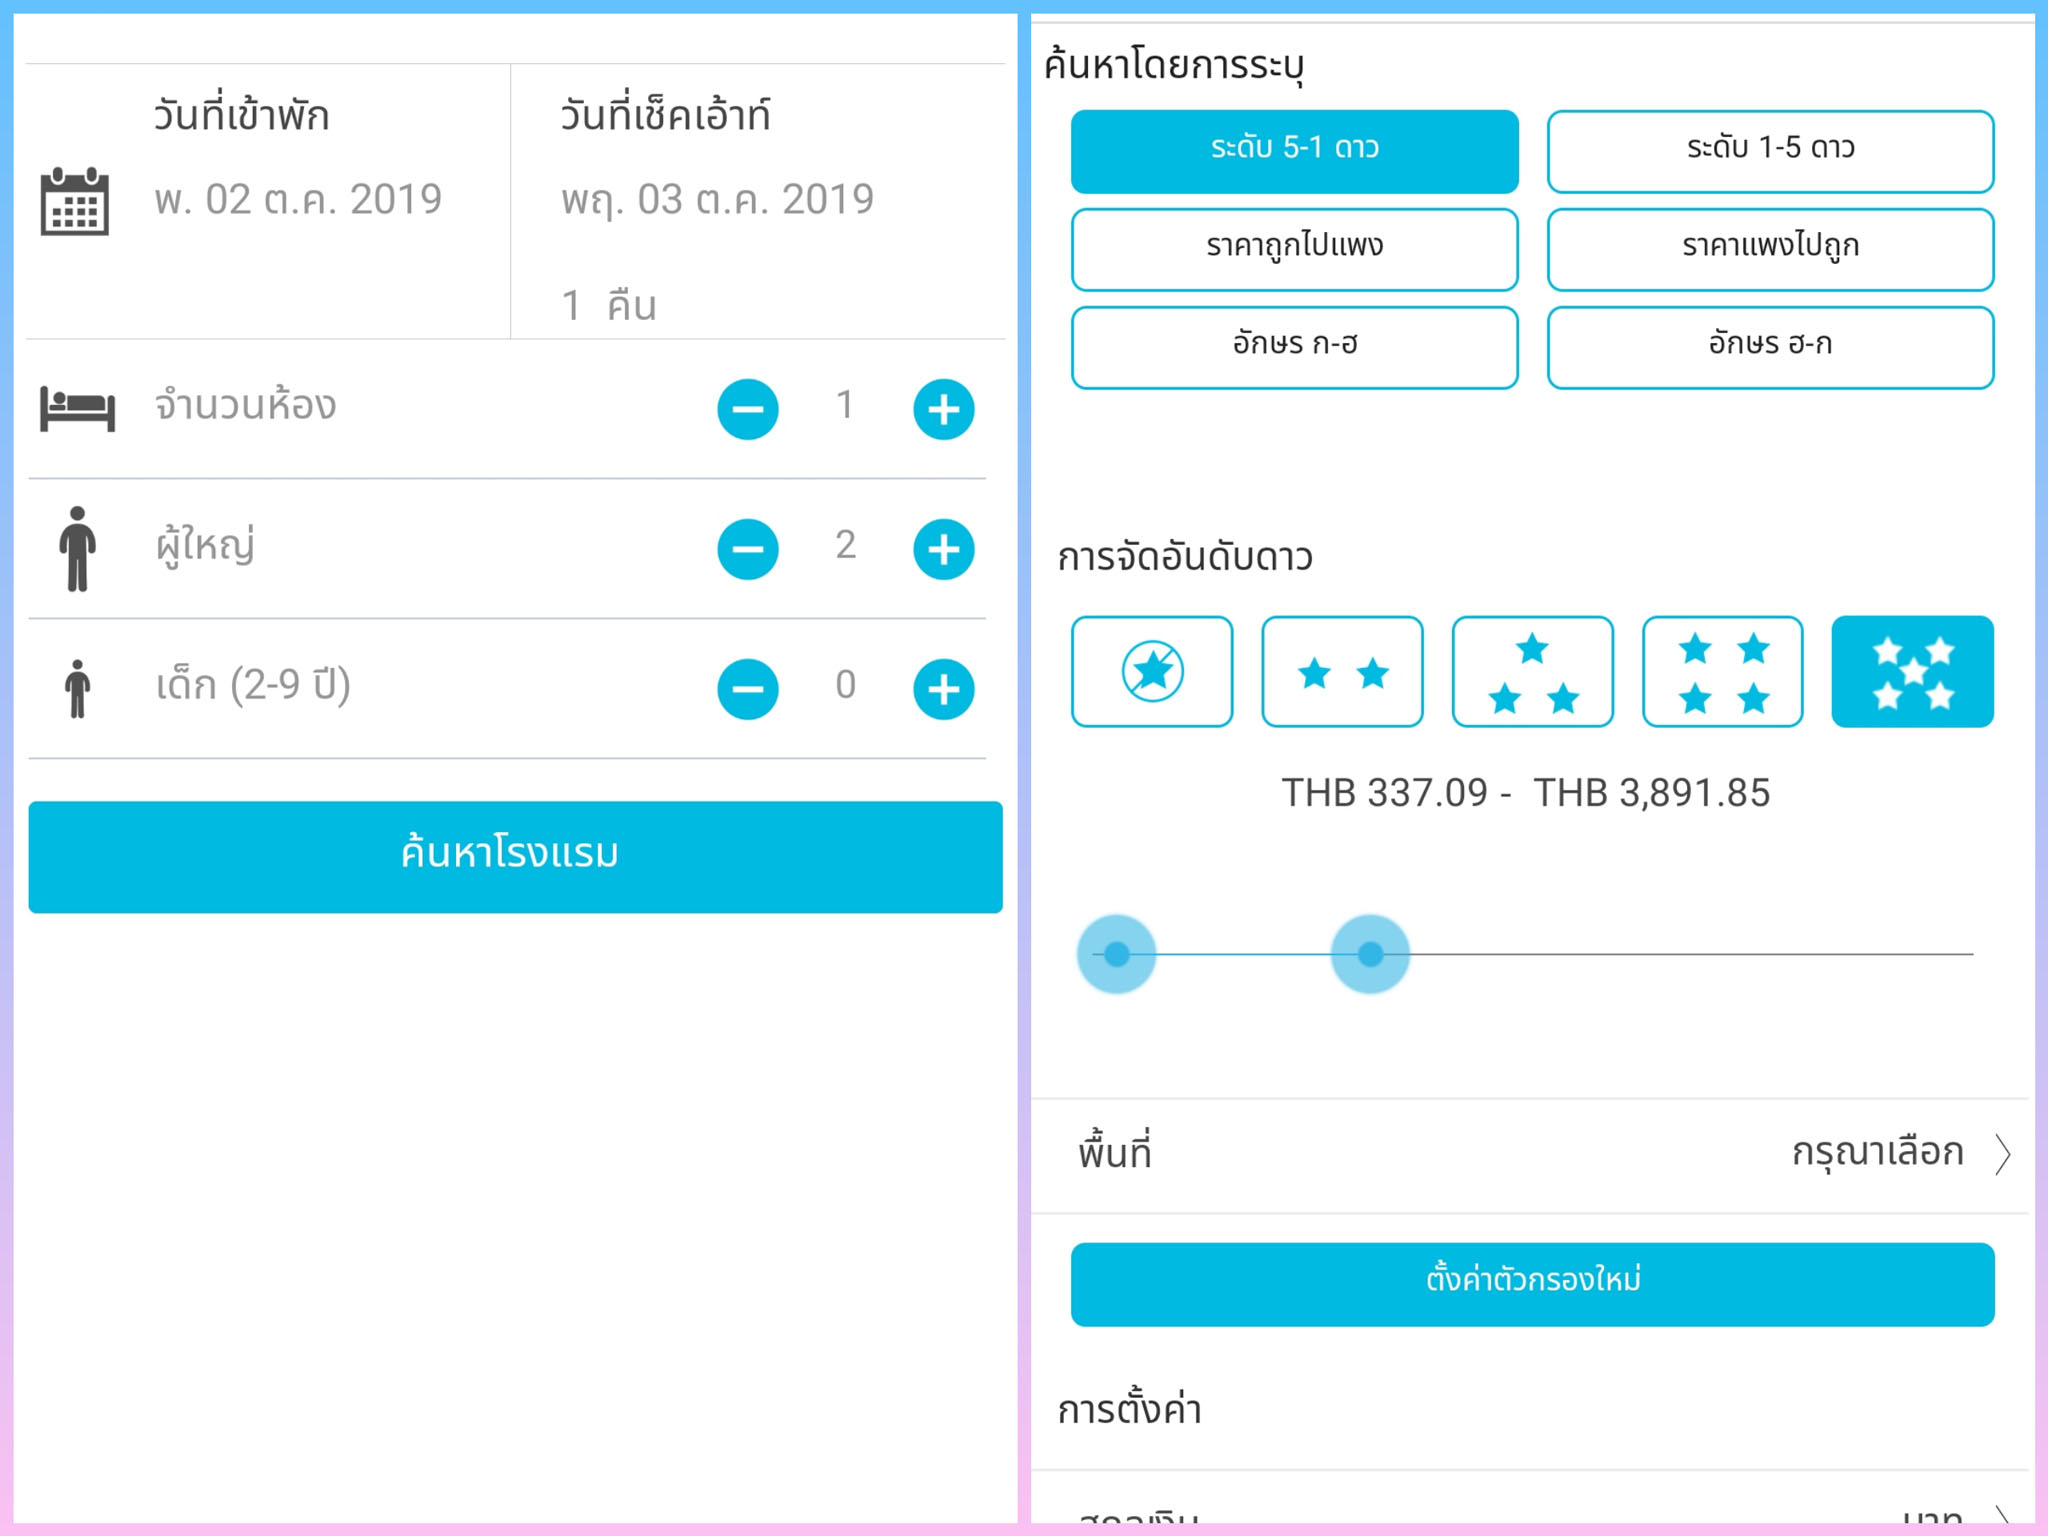Sort by ราคาถูกไปแพง
2048x1536 pixels.
click(1294, 249)
